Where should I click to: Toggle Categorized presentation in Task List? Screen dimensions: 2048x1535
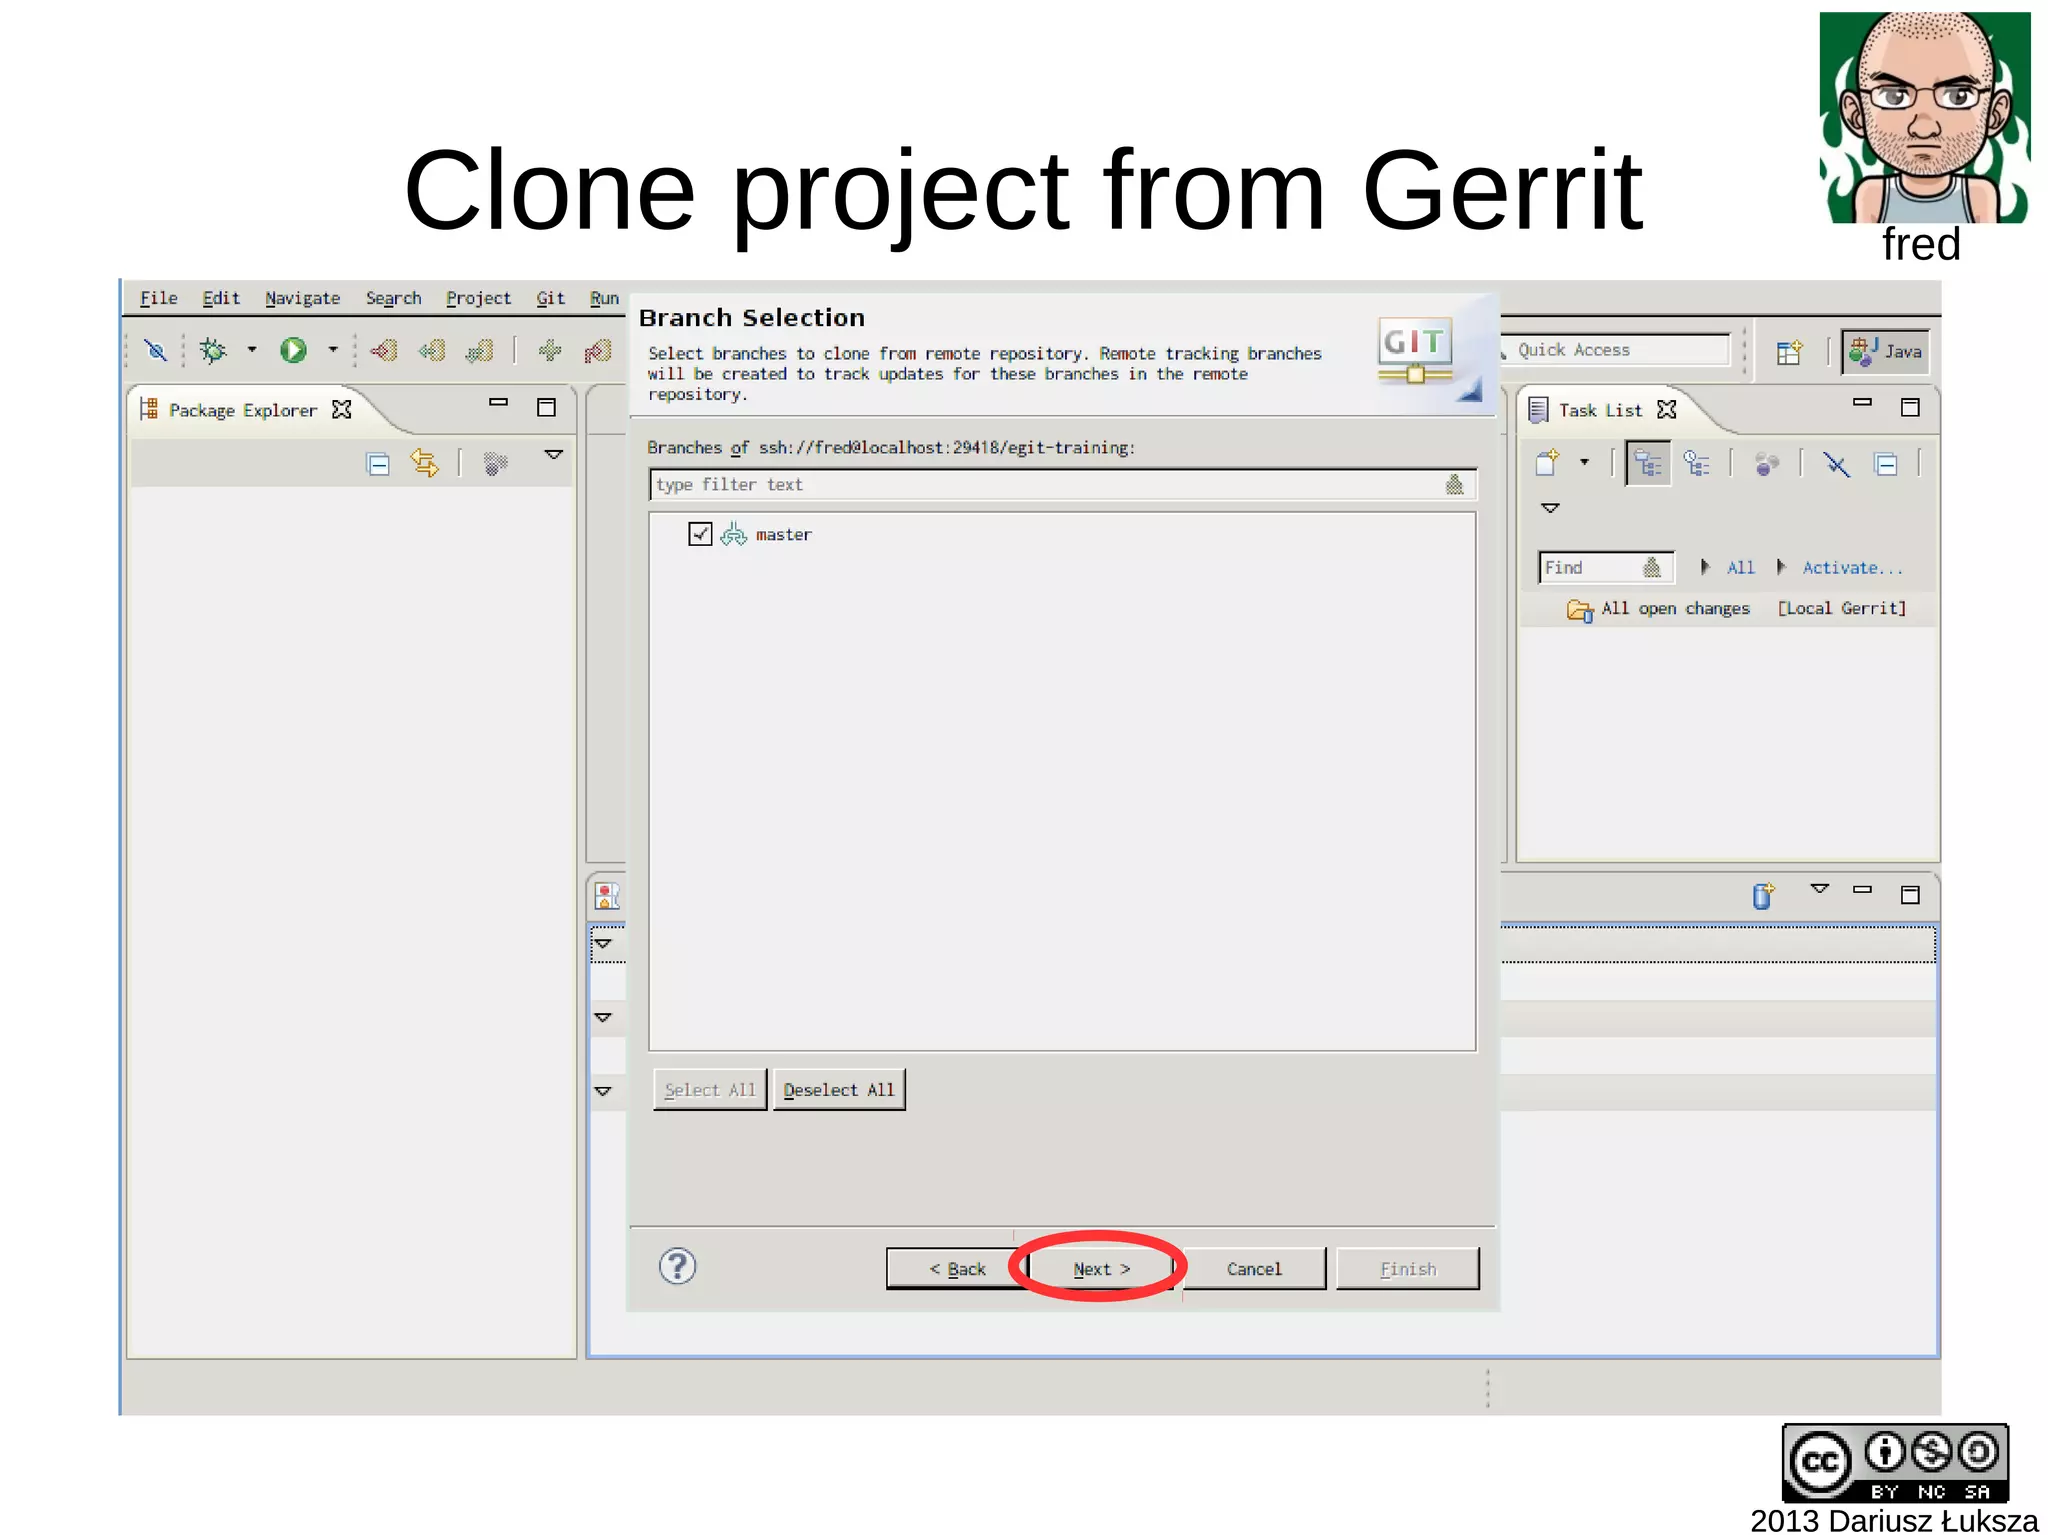click(1648, 464)
